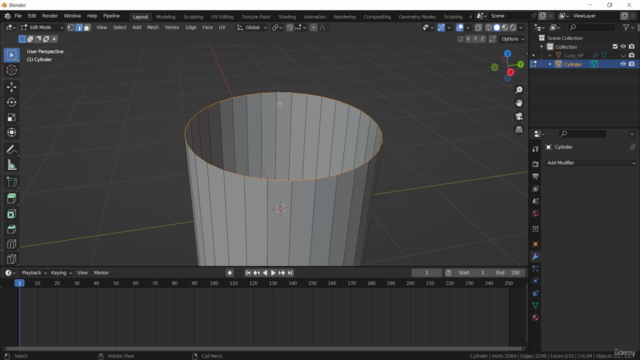Open the Object Data green triangle tab

[x=535, y=305]
